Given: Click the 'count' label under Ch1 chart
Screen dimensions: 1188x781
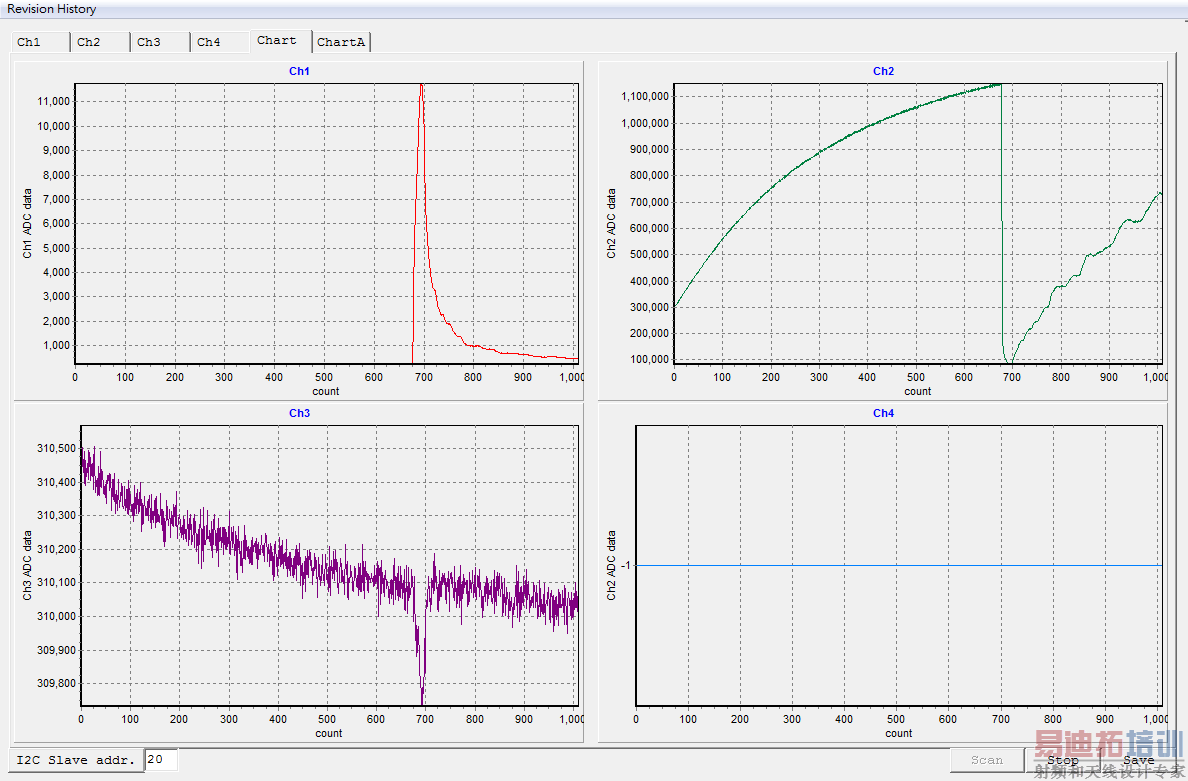Looking at the screenshot, I should pos(326,392).
